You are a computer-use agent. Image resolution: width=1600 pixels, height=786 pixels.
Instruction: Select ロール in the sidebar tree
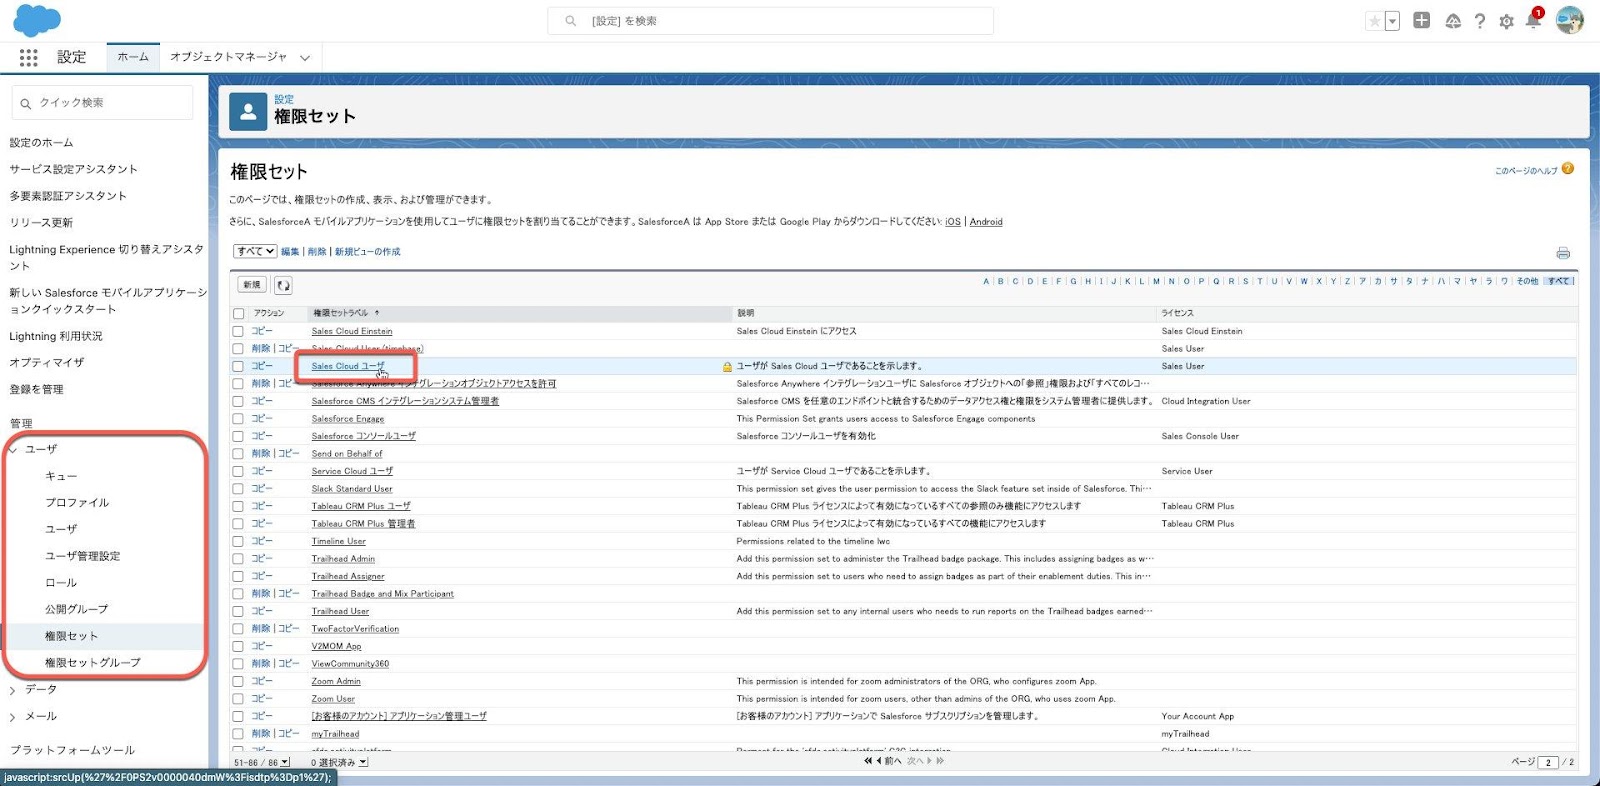[x=61, y=583]
